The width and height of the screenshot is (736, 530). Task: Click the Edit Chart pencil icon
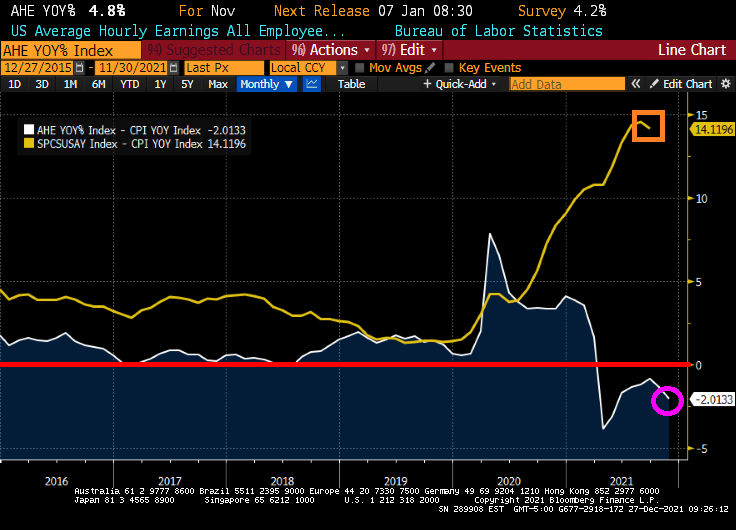[x=655, y=84]
